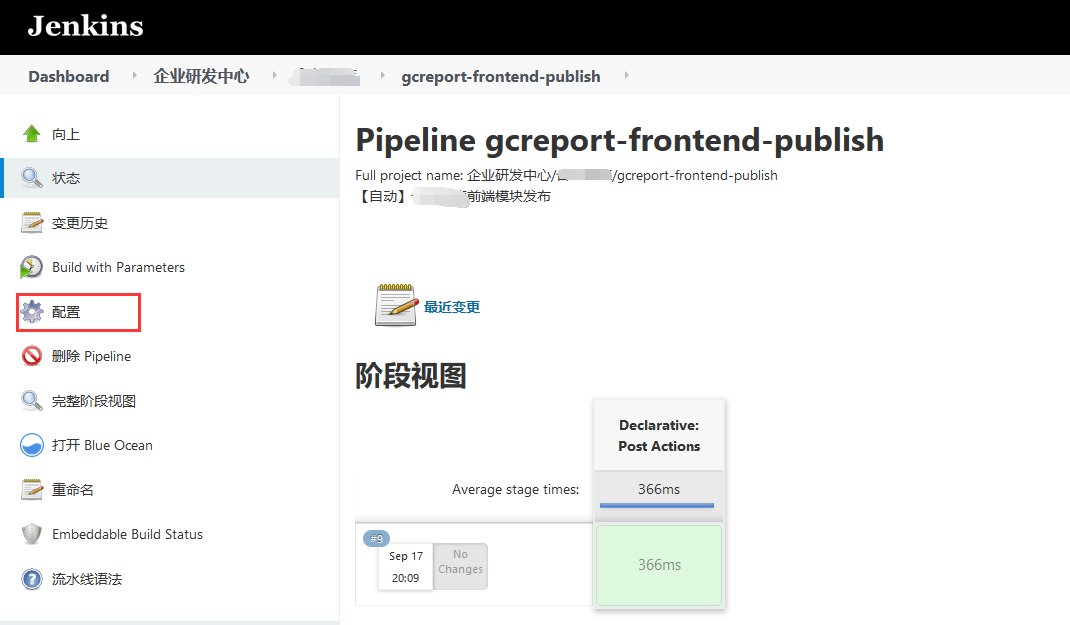Go to Dashboard in breadcrumb
Image resolution: width=1070 pixels, height=625 pixels.
(69, 76)
